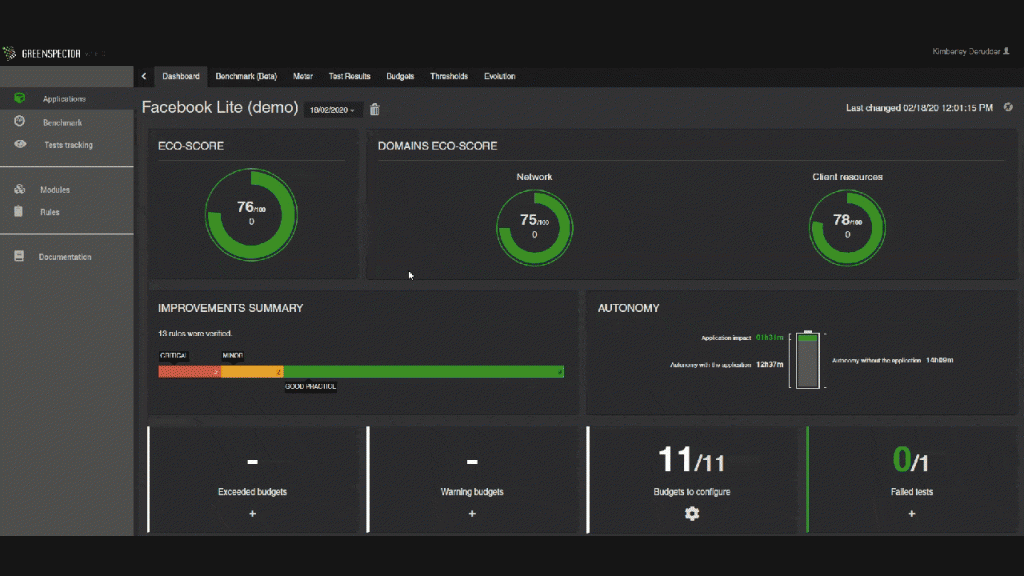Click the Warning budgets label
The height and width of the screenshot is (576, 1024).
point(472,492)
